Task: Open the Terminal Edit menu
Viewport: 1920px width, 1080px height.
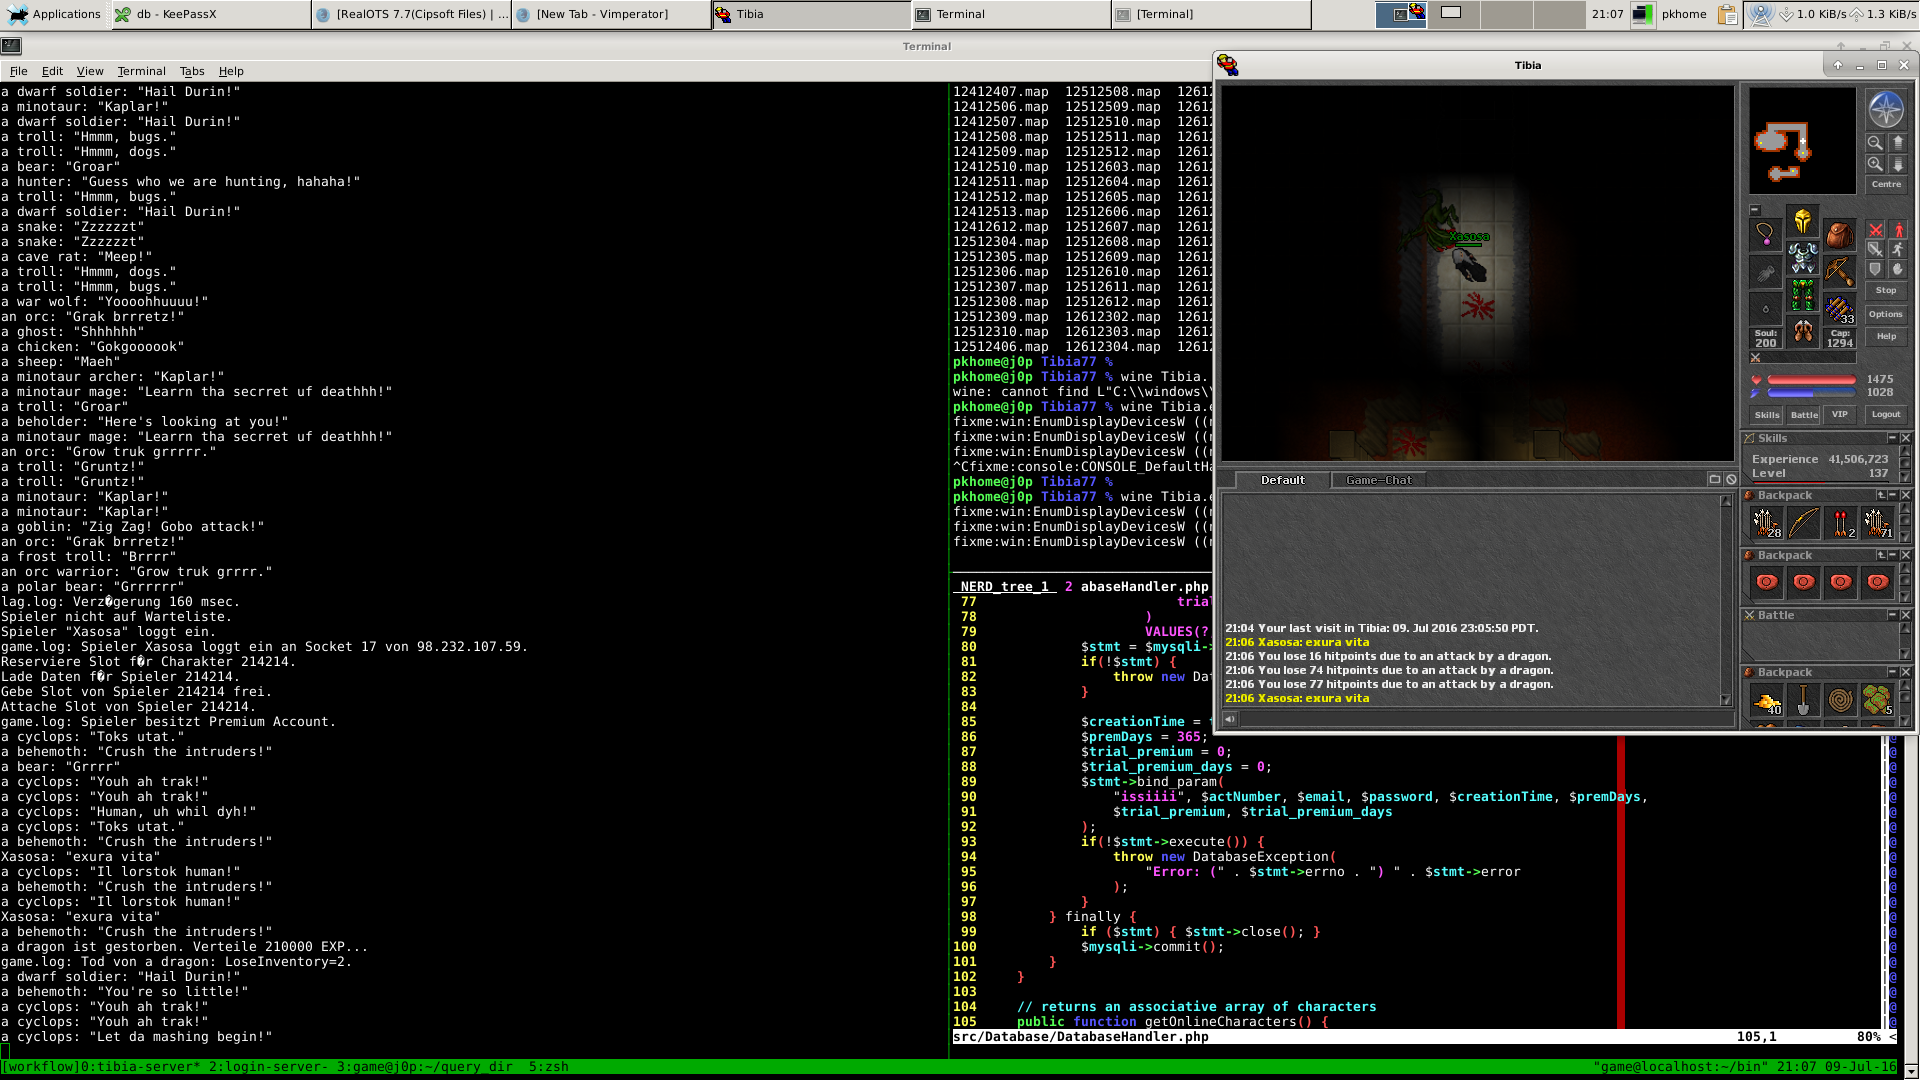Action: tap(52, 71)
